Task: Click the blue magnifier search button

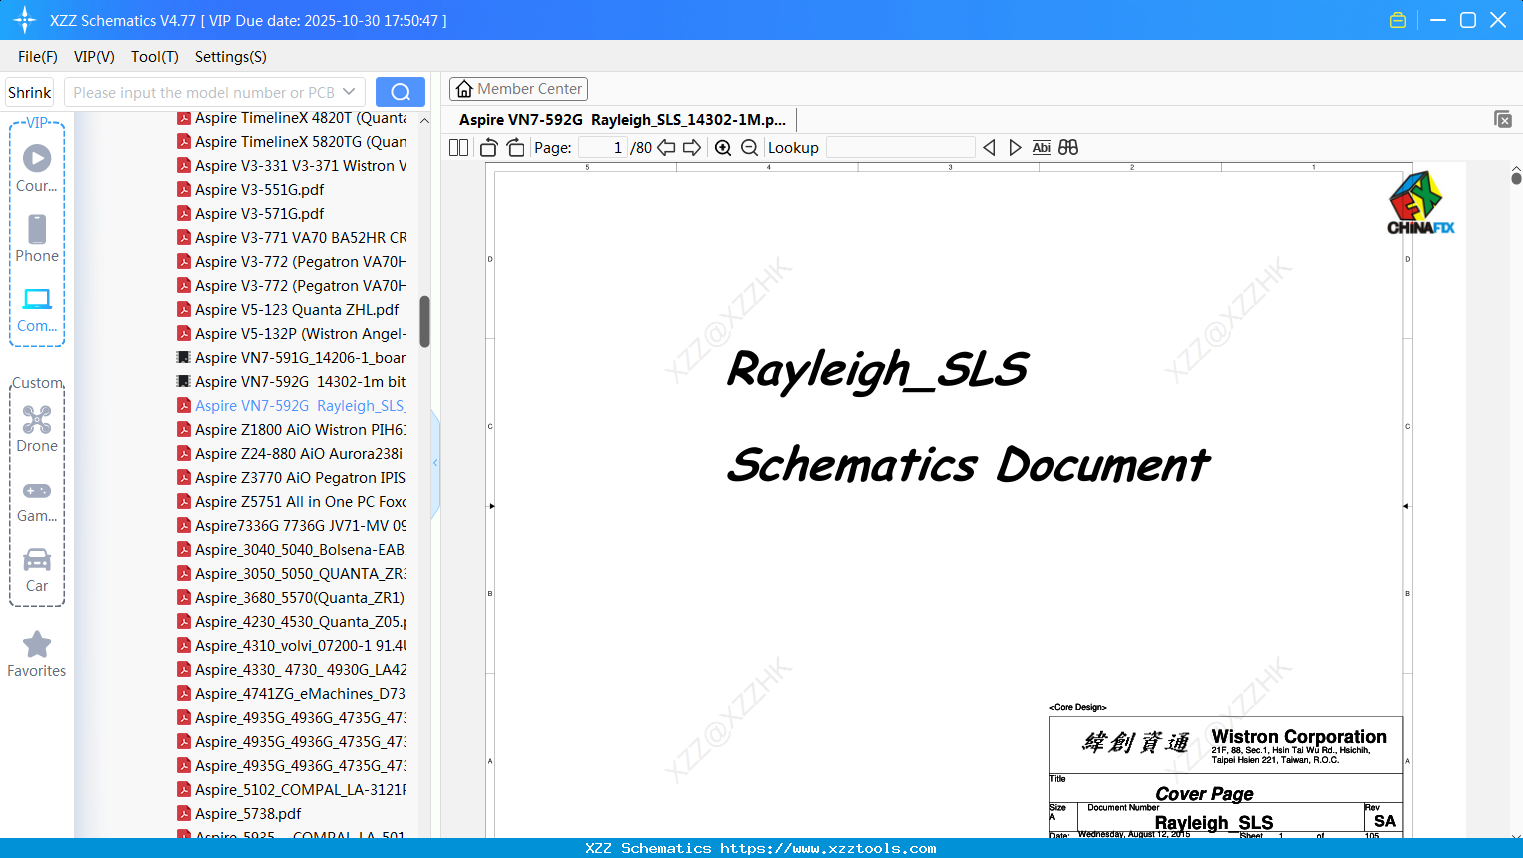Action: tap(400, 92)
